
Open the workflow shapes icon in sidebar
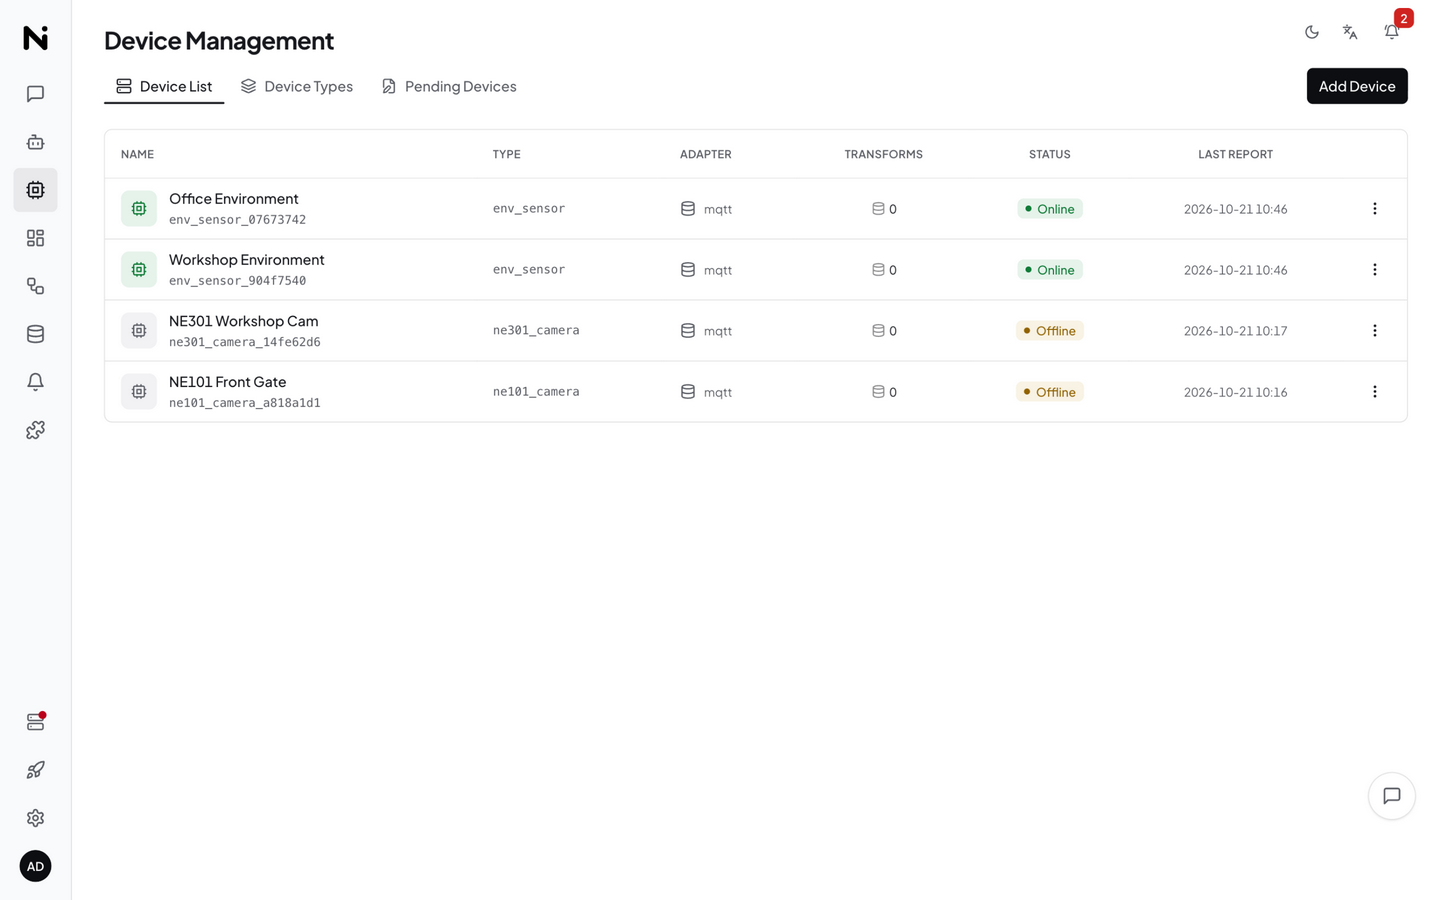pos(35,286)
